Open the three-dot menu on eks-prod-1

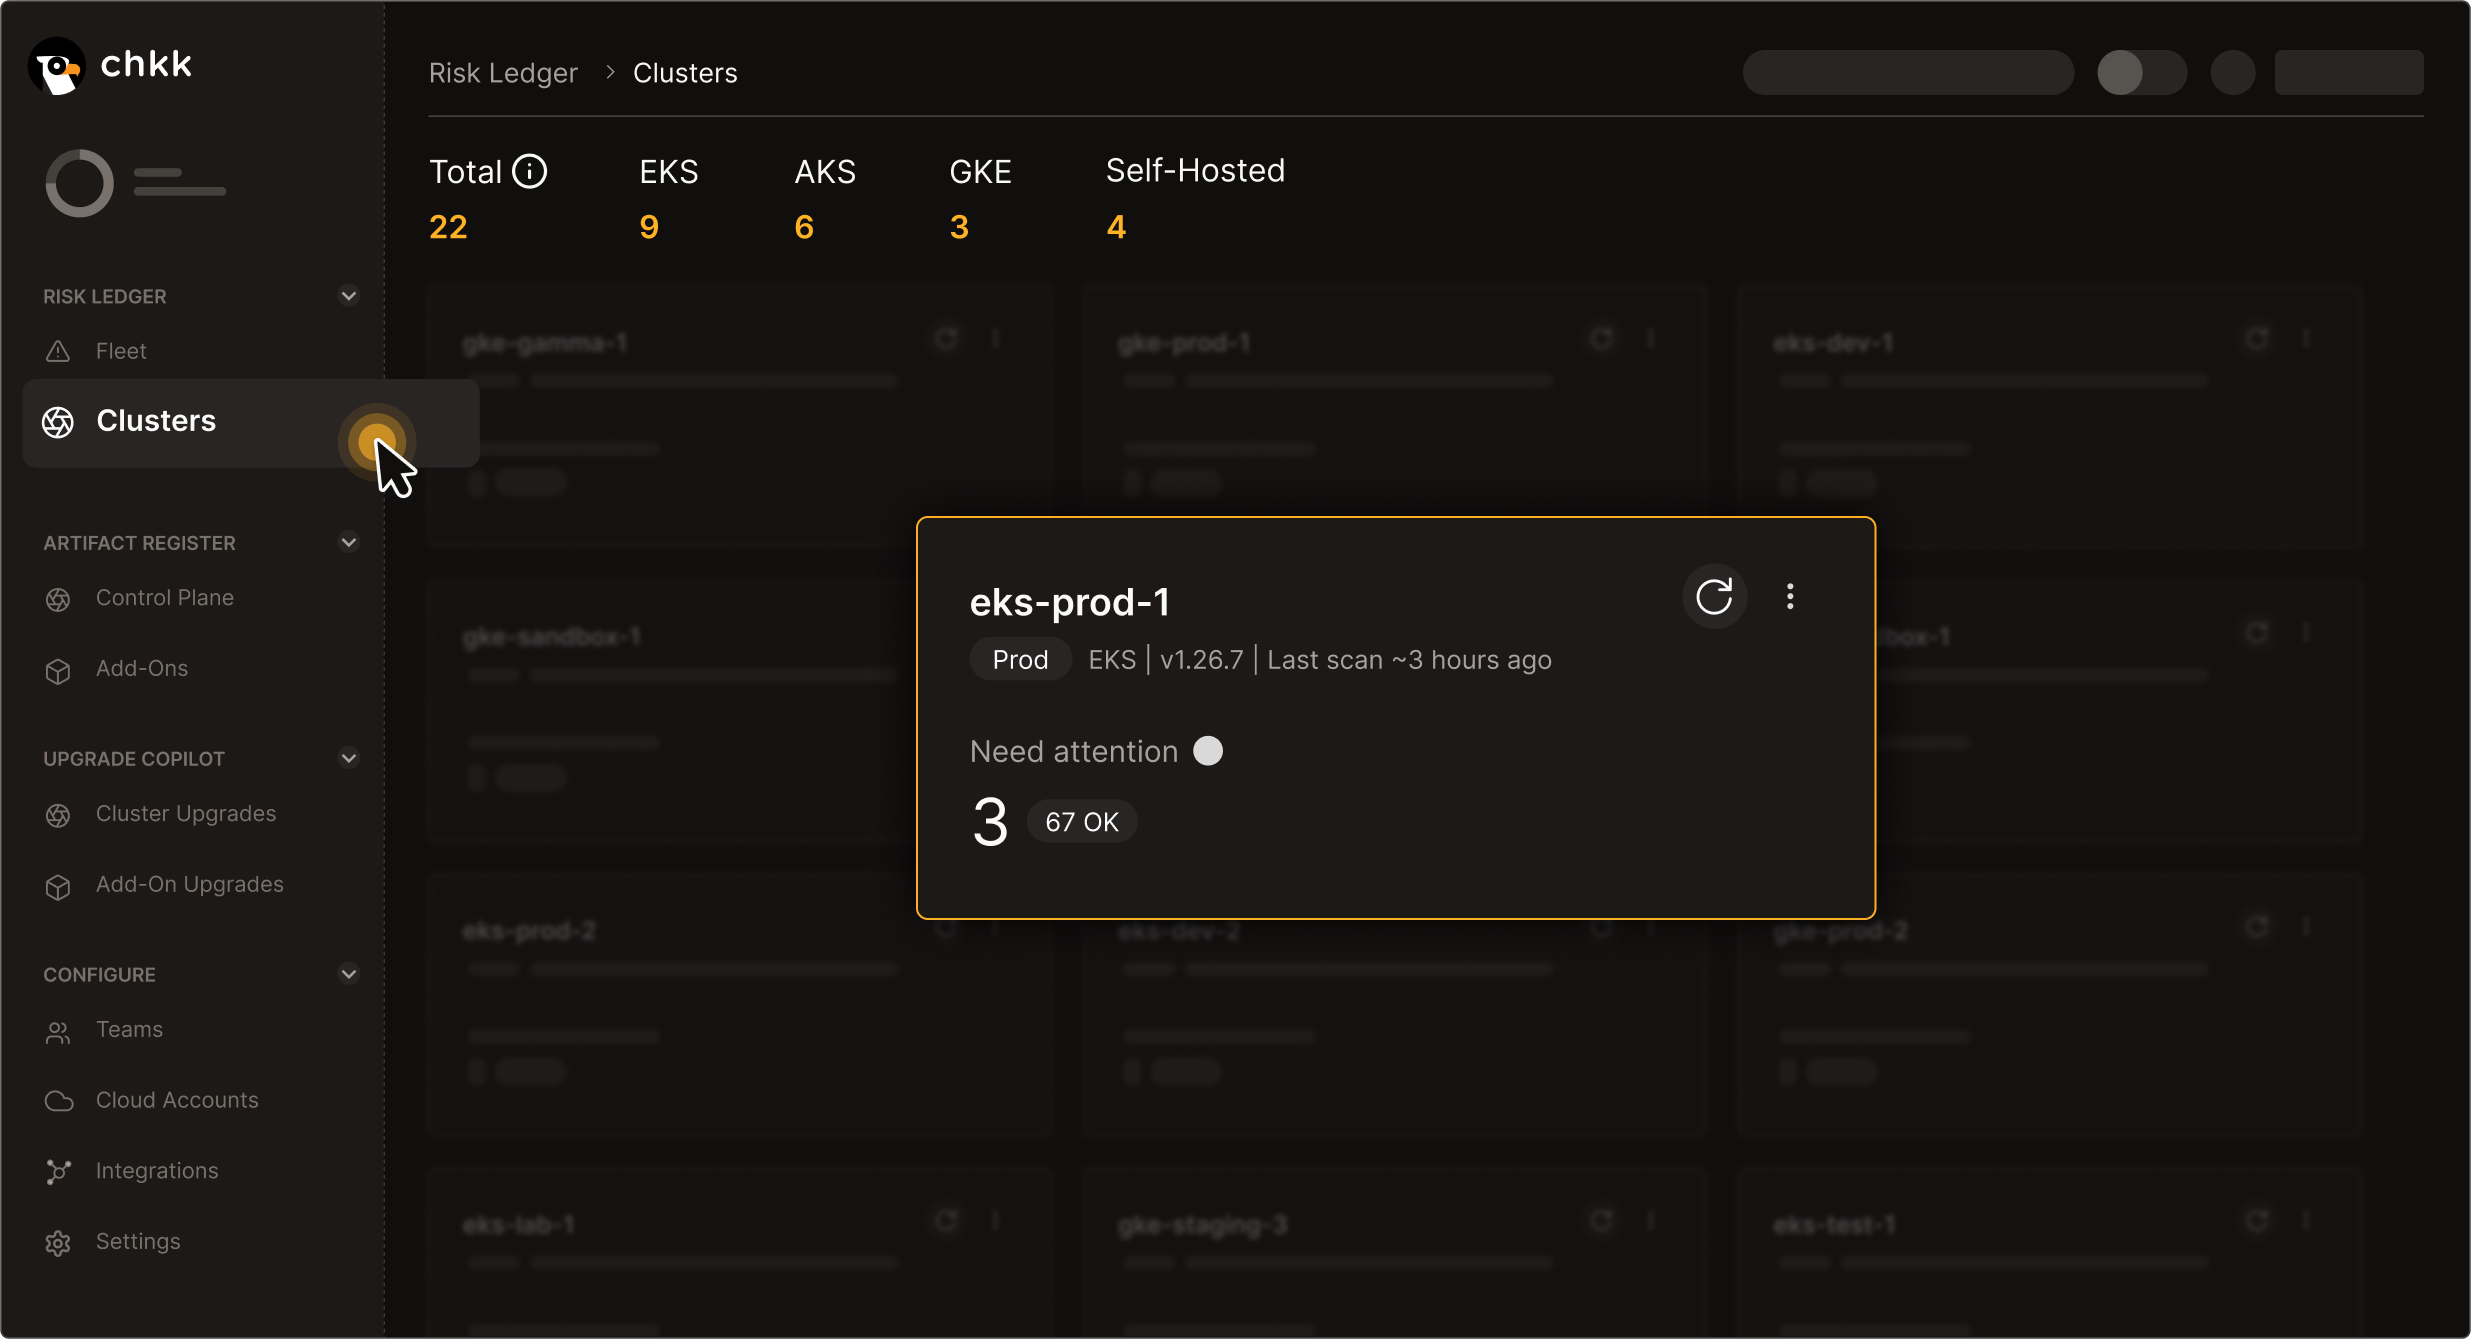pos(1790,597)
